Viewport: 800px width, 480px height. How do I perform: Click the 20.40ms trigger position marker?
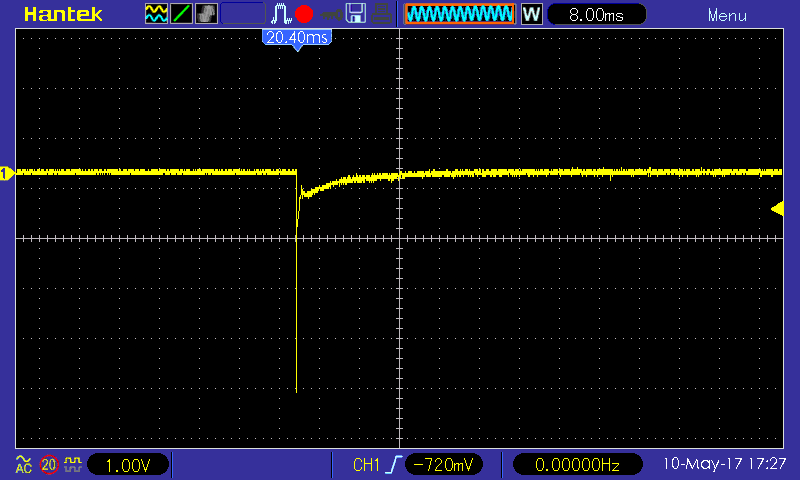pyautogui.click(x=297, y=39)
